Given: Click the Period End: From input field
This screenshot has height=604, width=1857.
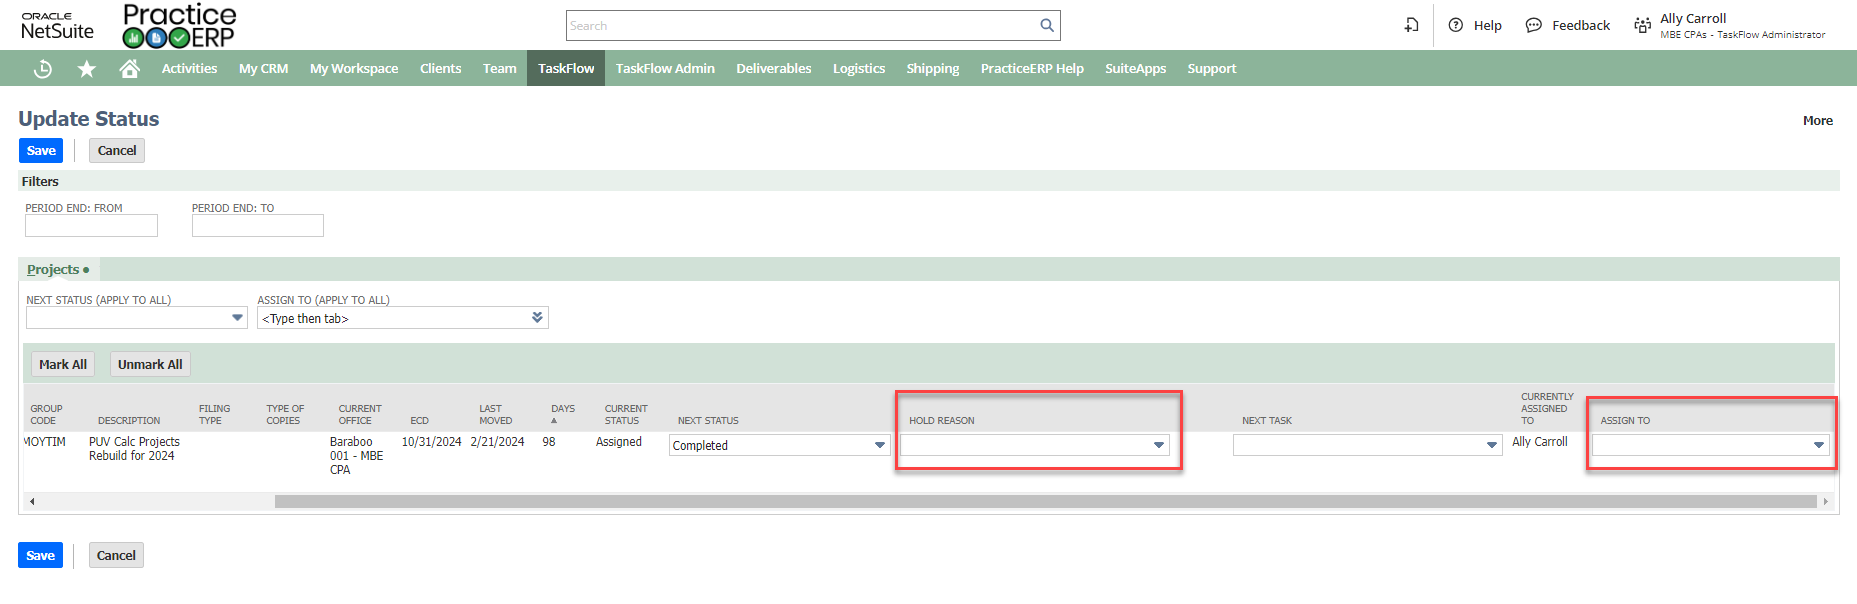Looking at the screenshot, I should [x=91, y=226].
